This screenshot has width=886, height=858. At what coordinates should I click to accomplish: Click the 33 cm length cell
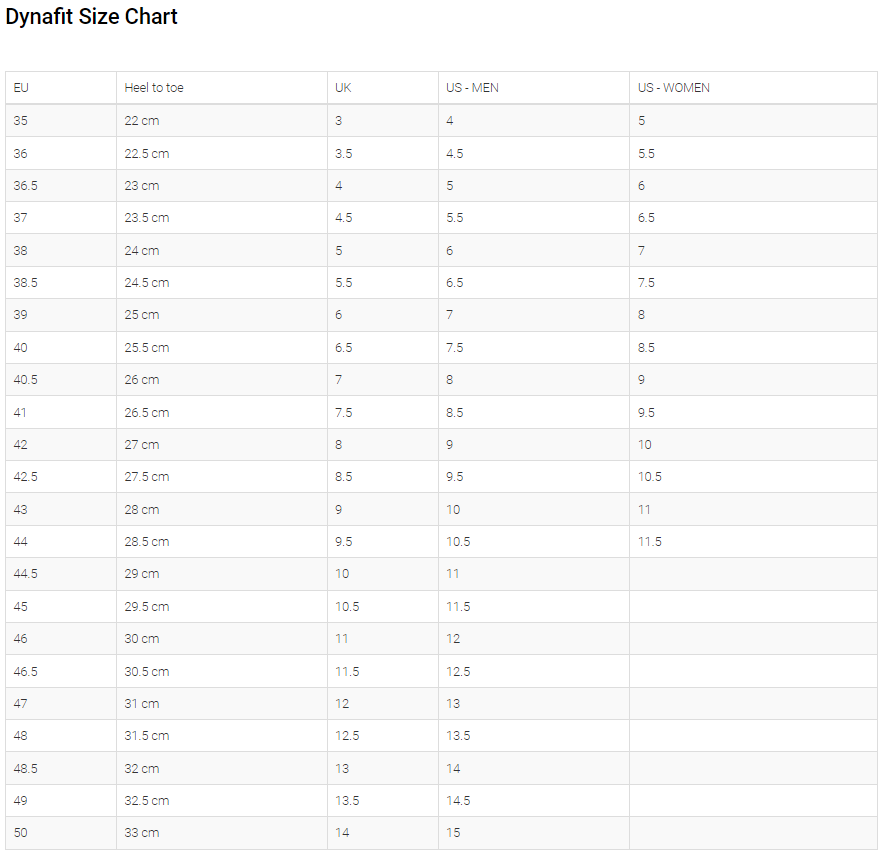pyautogui.click(x=142, y=833)
